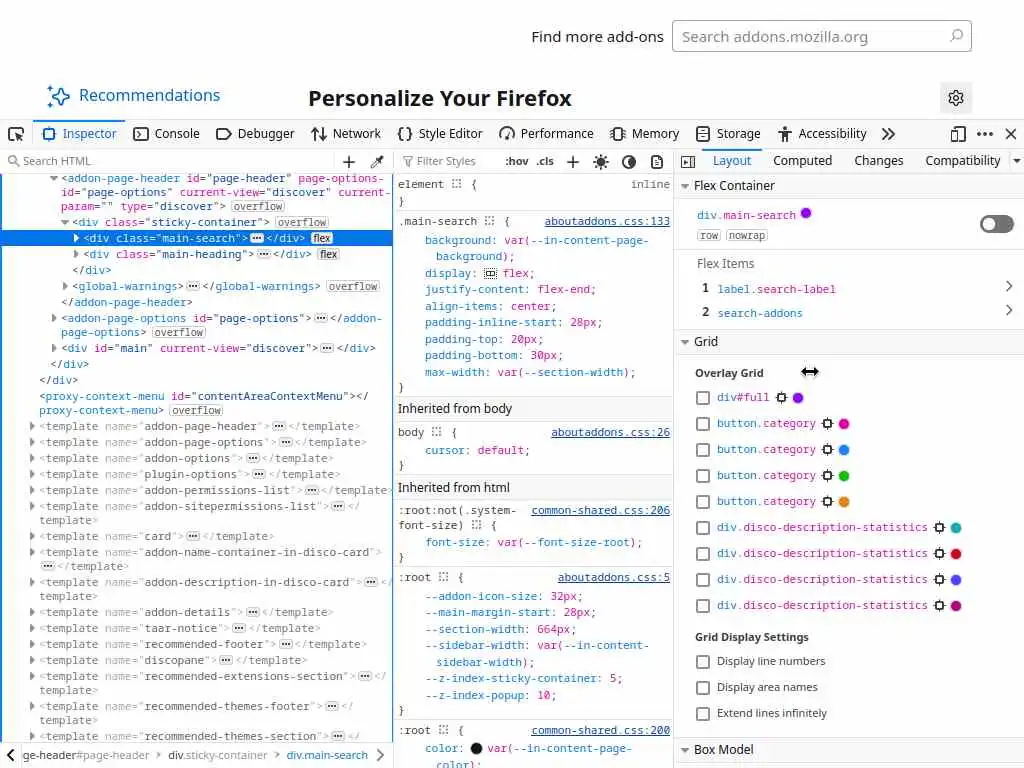
Task: Enable Display line numbers
Action: click(703, 662)
